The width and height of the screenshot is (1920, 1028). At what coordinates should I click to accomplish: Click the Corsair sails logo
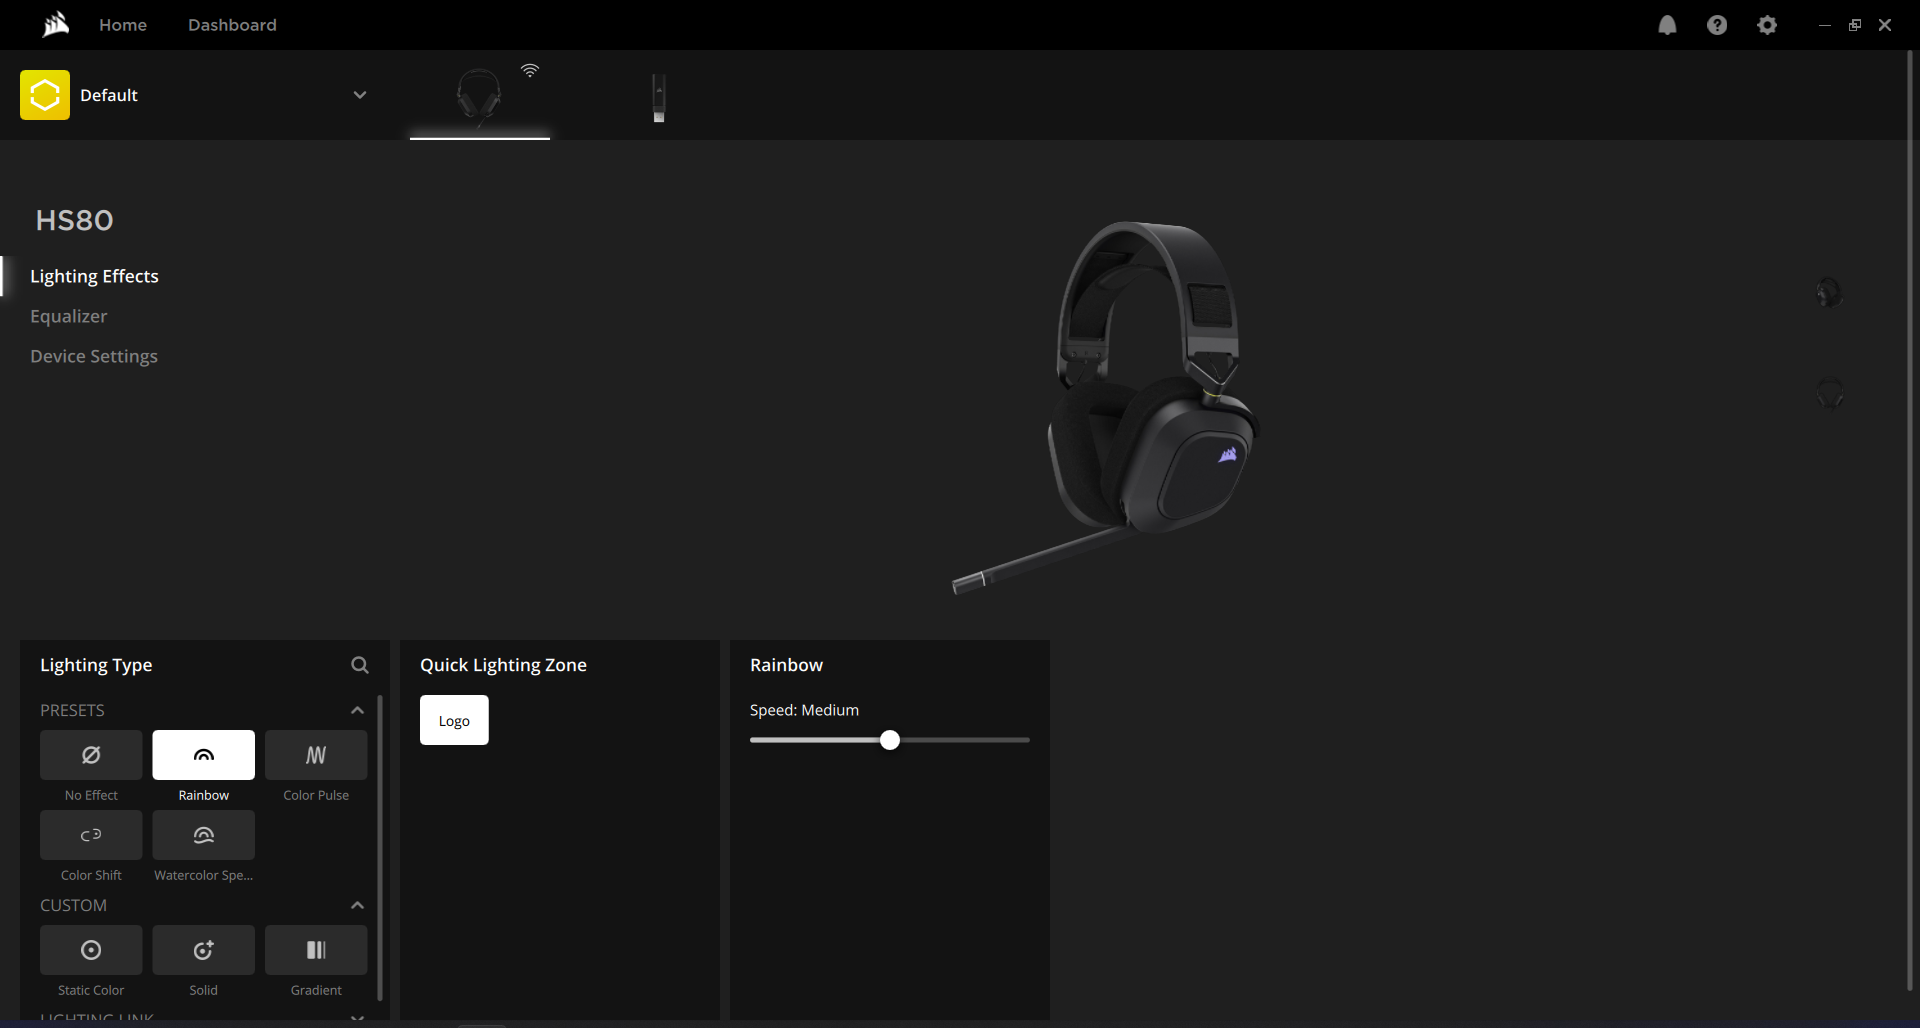tap(56, 24)
